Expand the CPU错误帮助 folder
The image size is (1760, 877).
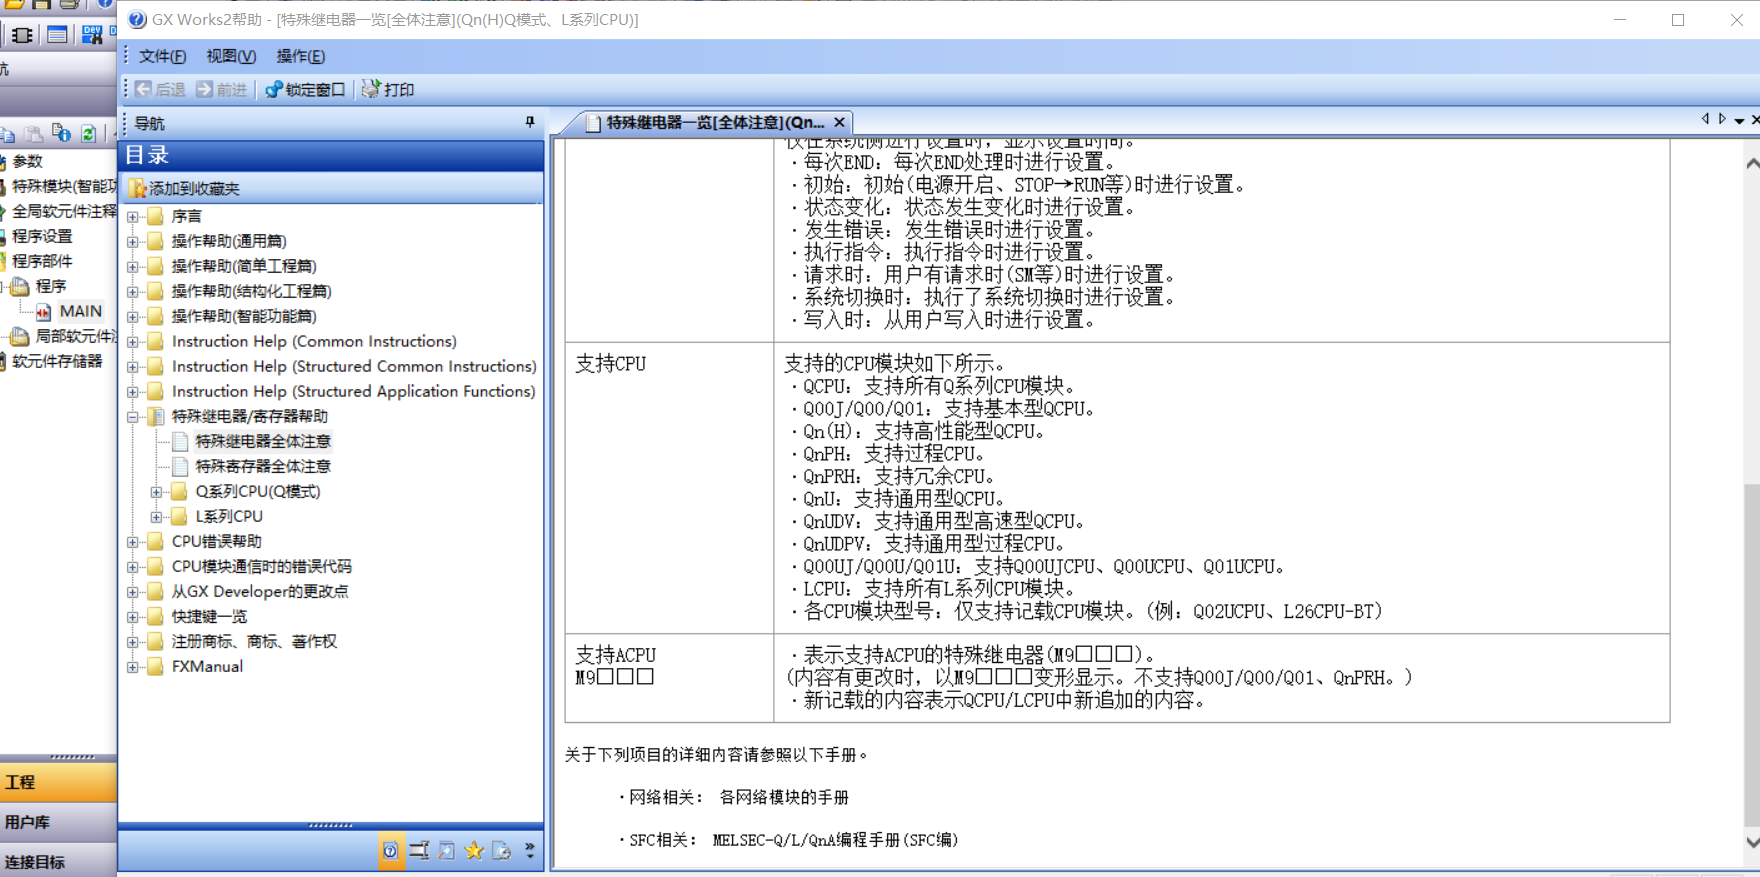pos(133,542)
